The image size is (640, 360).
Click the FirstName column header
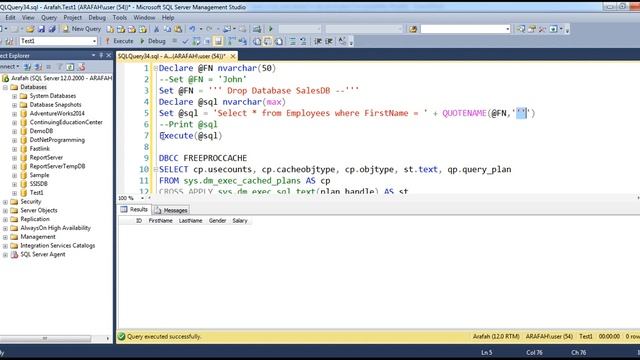160,220
